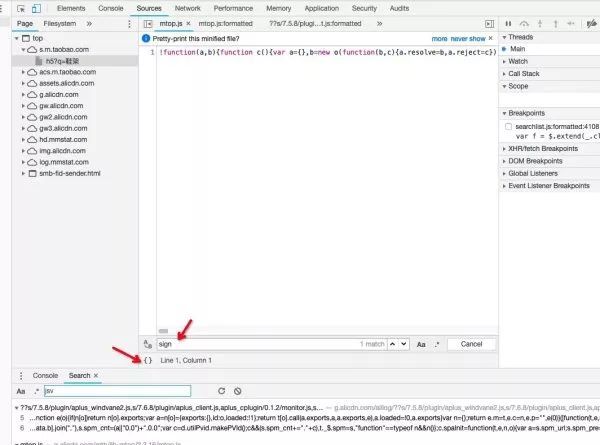
Task: Toggle the device toolbar icon
Action: click(36, 8)
